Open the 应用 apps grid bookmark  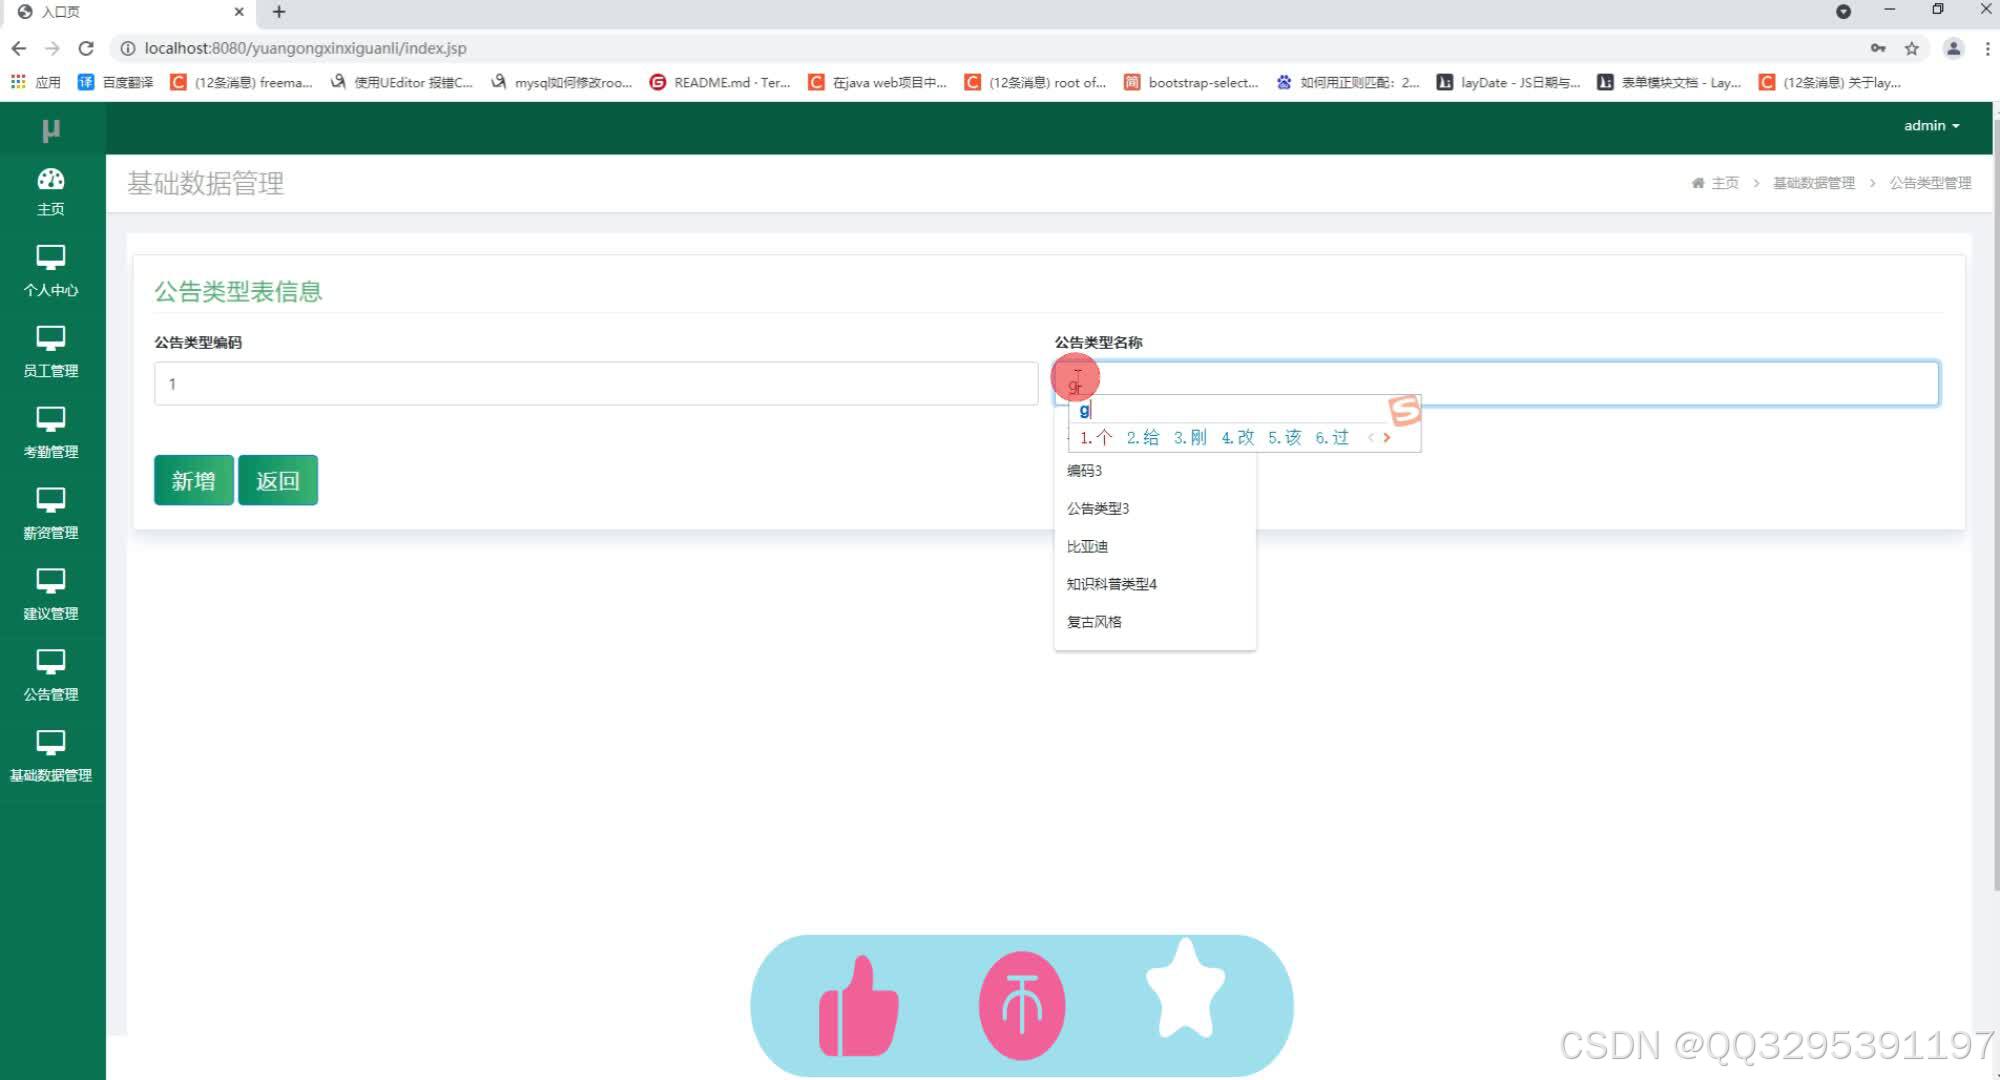36,82
